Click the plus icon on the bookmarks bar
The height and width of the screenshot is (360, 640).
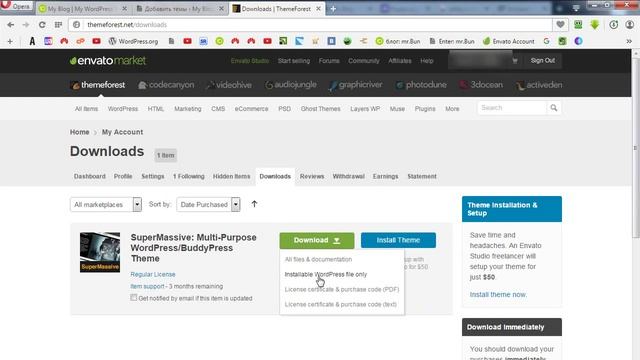[10, 41]
